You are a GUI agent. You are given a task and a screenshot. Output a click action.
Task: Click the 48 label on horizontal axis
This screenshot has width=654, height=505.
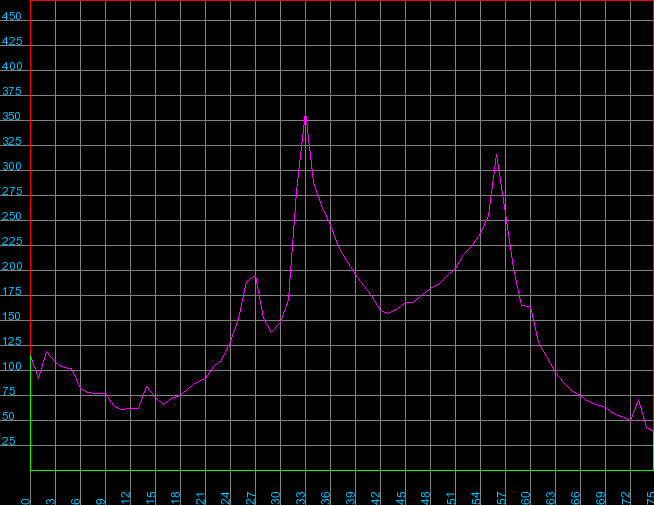(x=426, y=498)
